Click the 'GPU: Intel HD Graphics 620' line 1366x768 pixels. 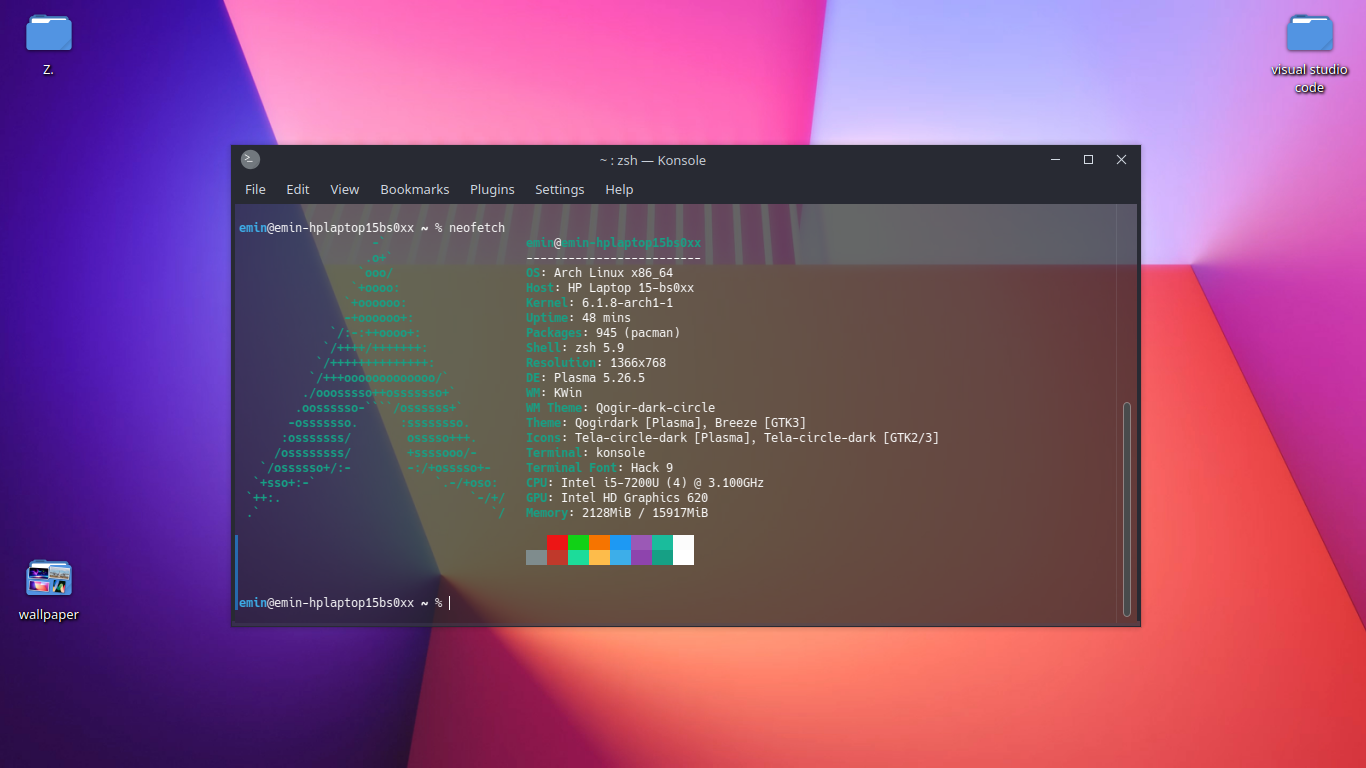click(617, 498)
